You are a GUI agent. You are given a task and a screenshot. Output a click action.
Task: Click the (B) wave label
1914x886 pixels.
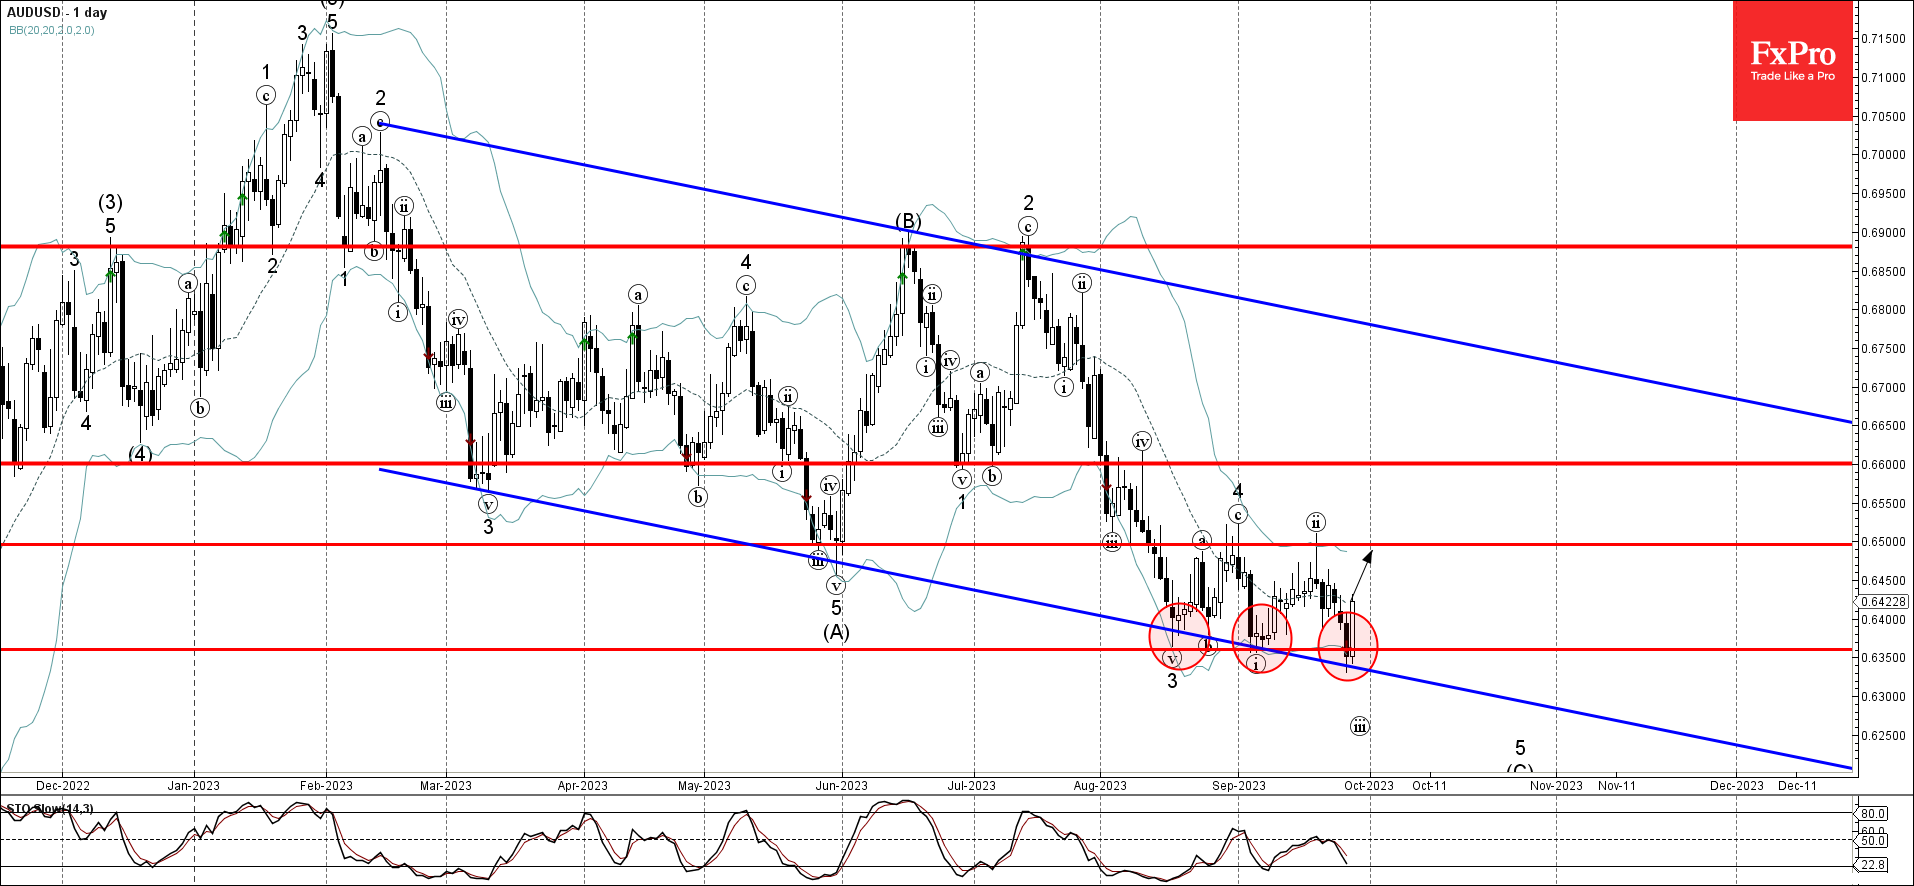coord(907,221)
